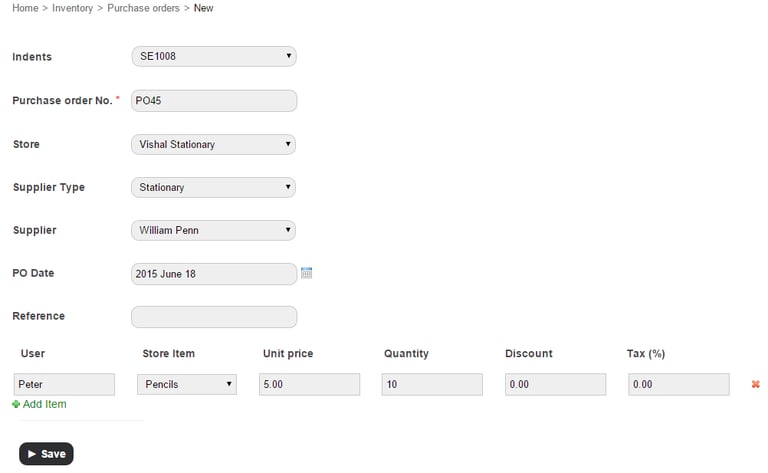768x473 pixels.
Task: Open Purchase orders breadcrumb link
Action: [143, 8]
